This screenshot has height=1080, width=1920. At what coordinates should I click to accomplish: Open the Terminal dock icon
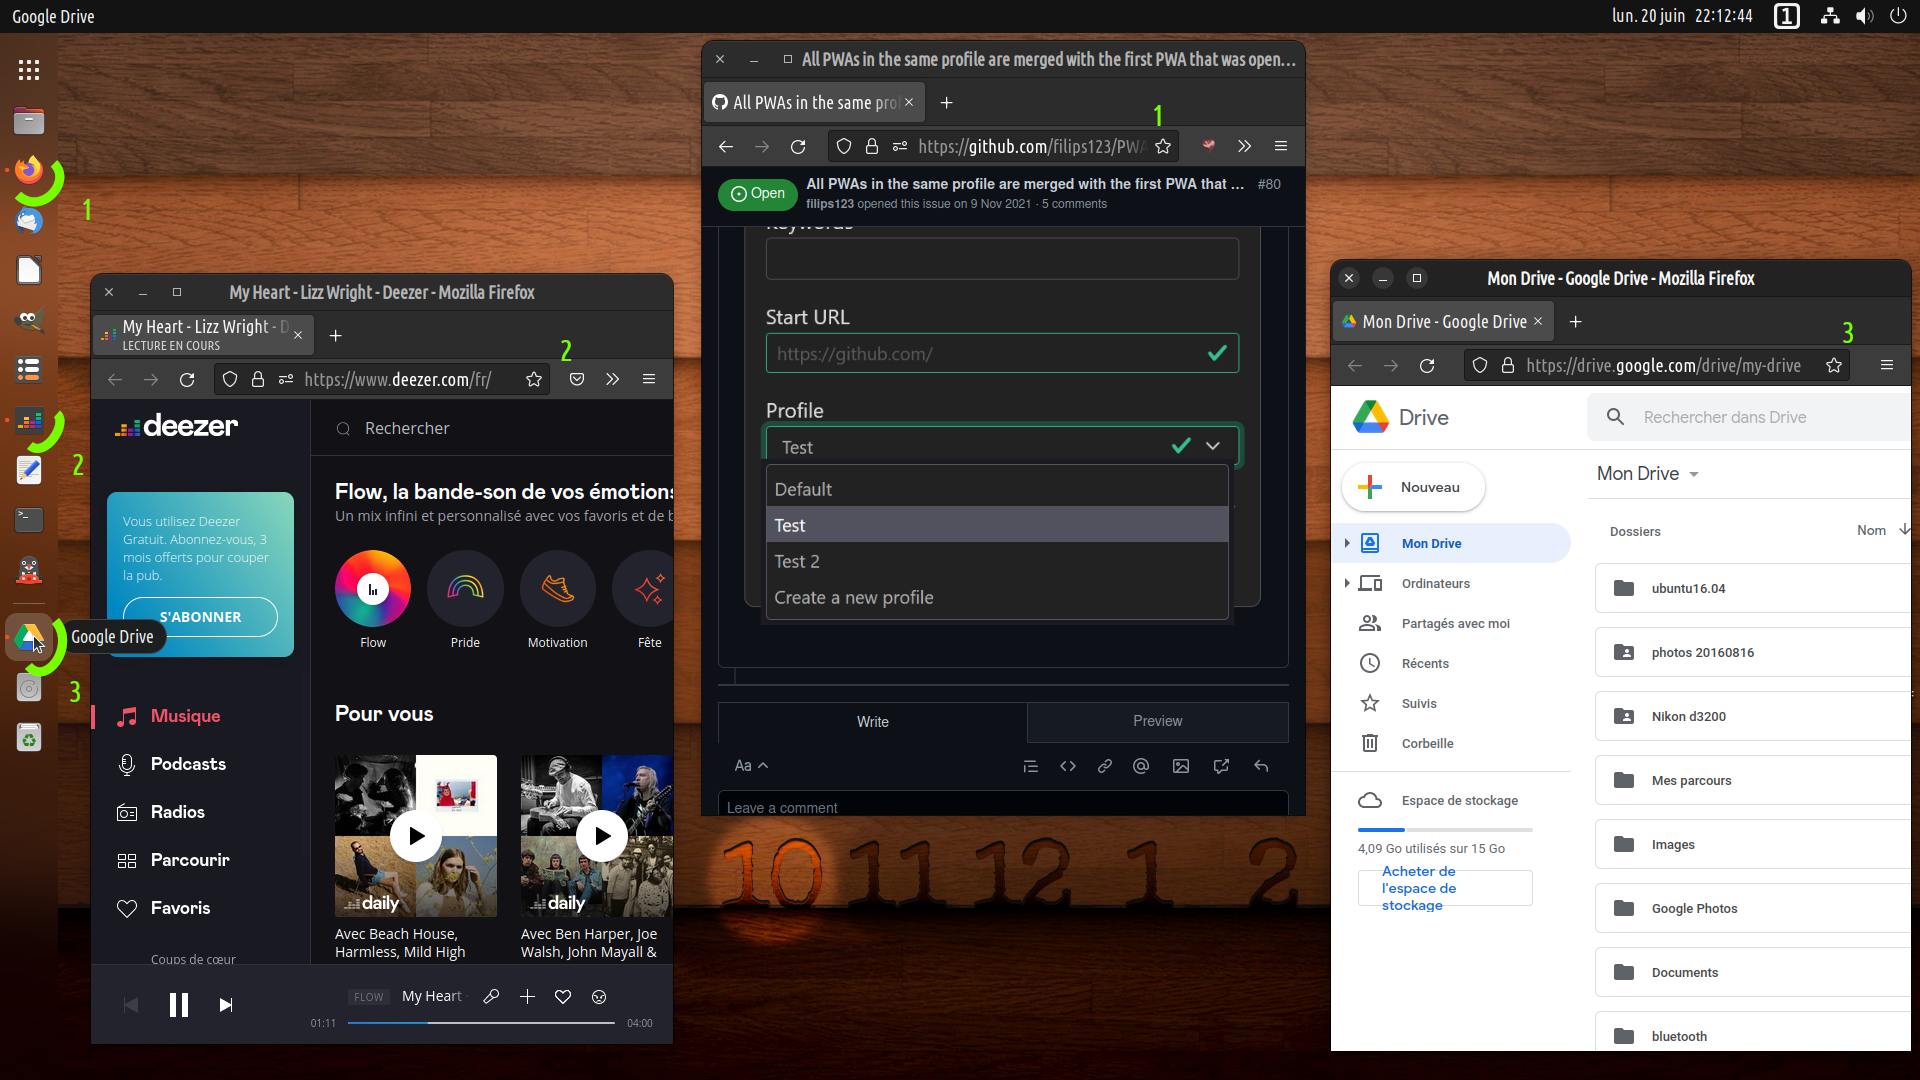tap(29, 520)
